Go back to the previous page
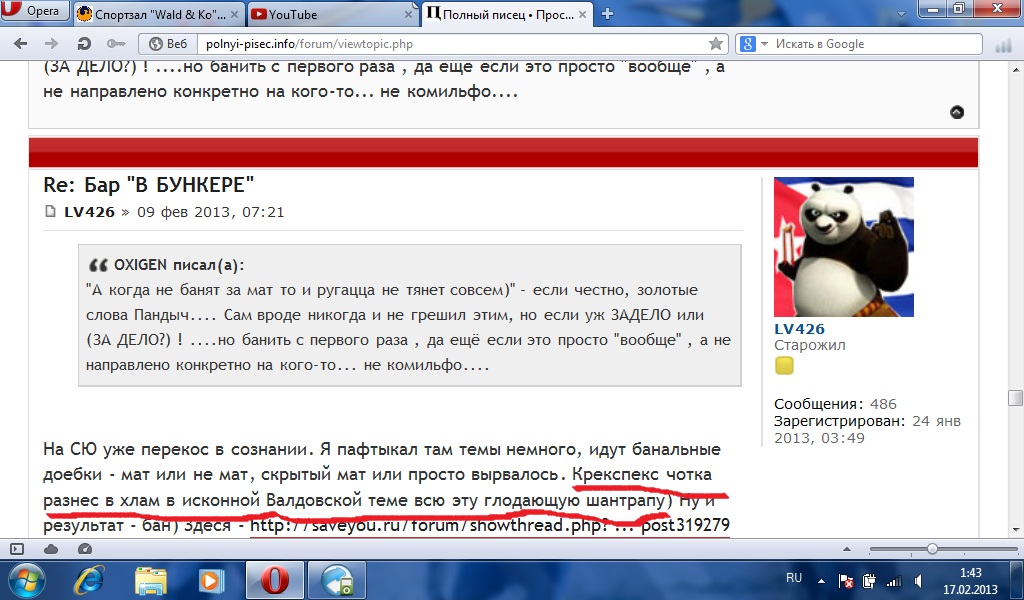 click(x=21, y=44)
